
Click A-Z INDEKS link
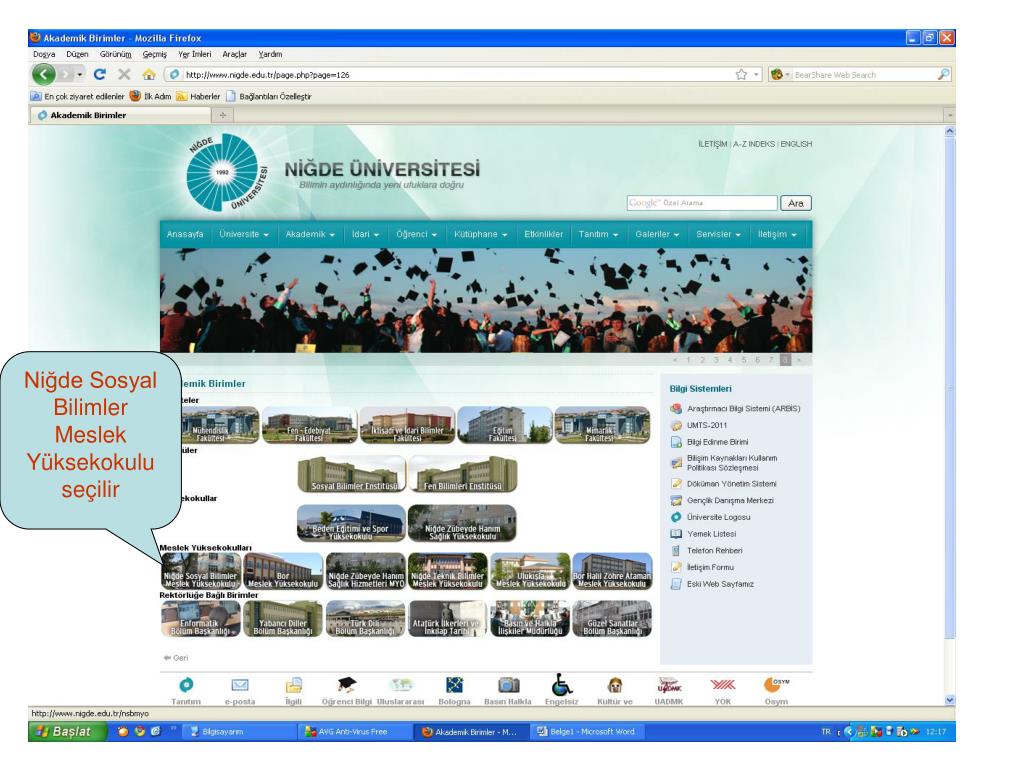(x=754, y=144)
